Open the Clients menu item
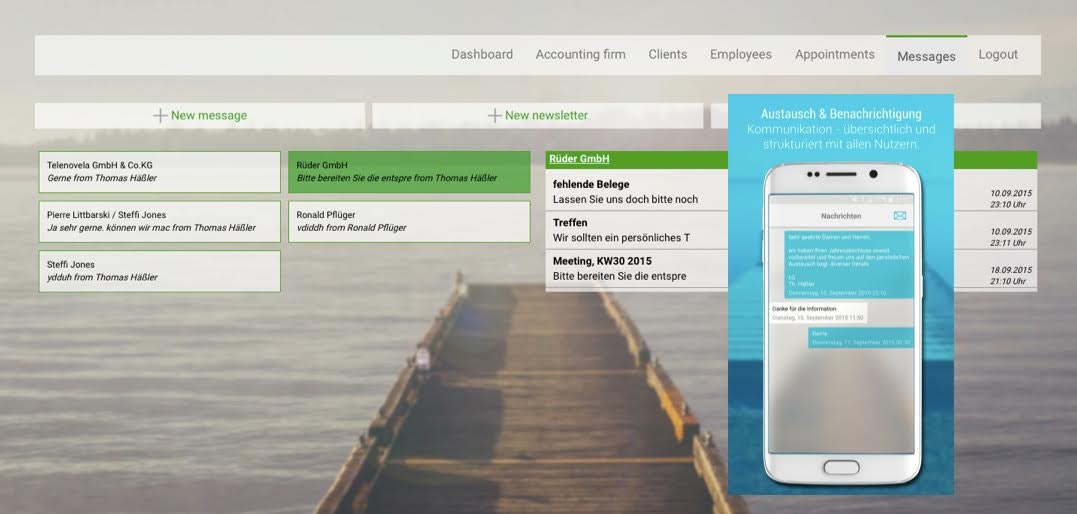1077x514 pixels. (x=668, y=54)
